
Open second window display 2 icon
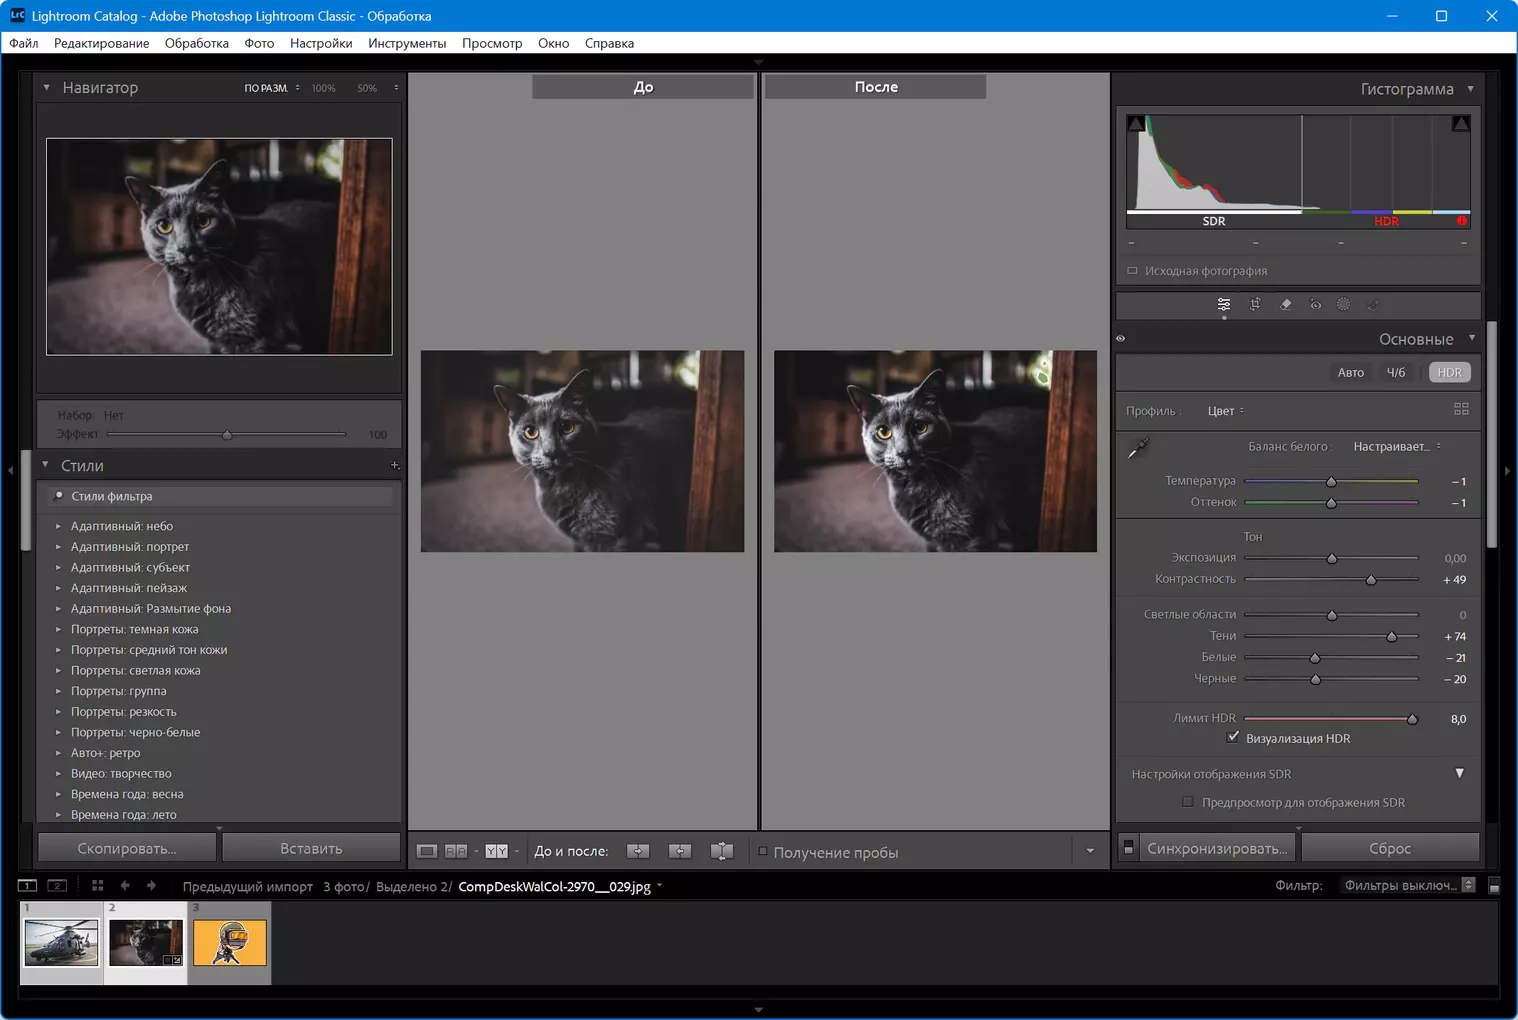58,885
